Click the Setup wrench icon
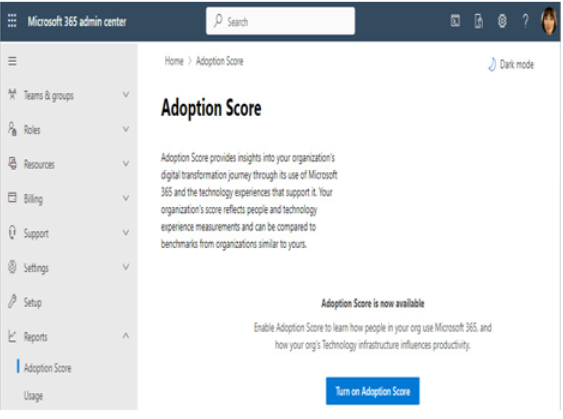 click(x=12, y=302)
